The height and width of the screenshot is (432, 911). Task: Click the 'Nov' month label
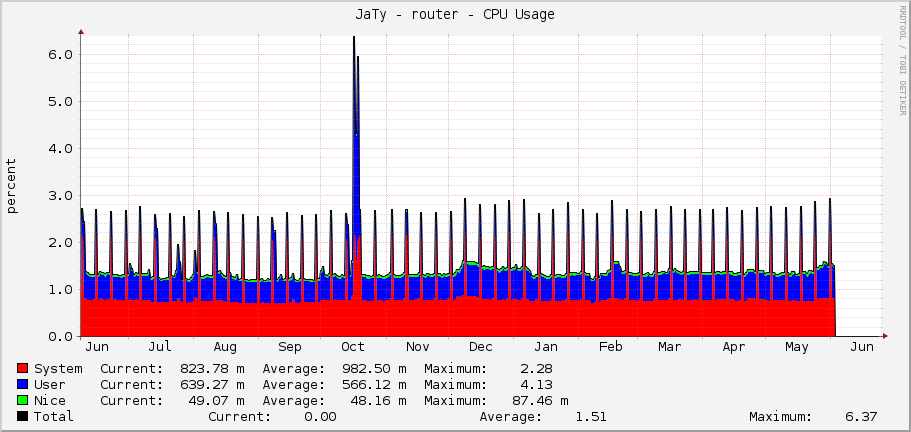(x=417, y=347)
